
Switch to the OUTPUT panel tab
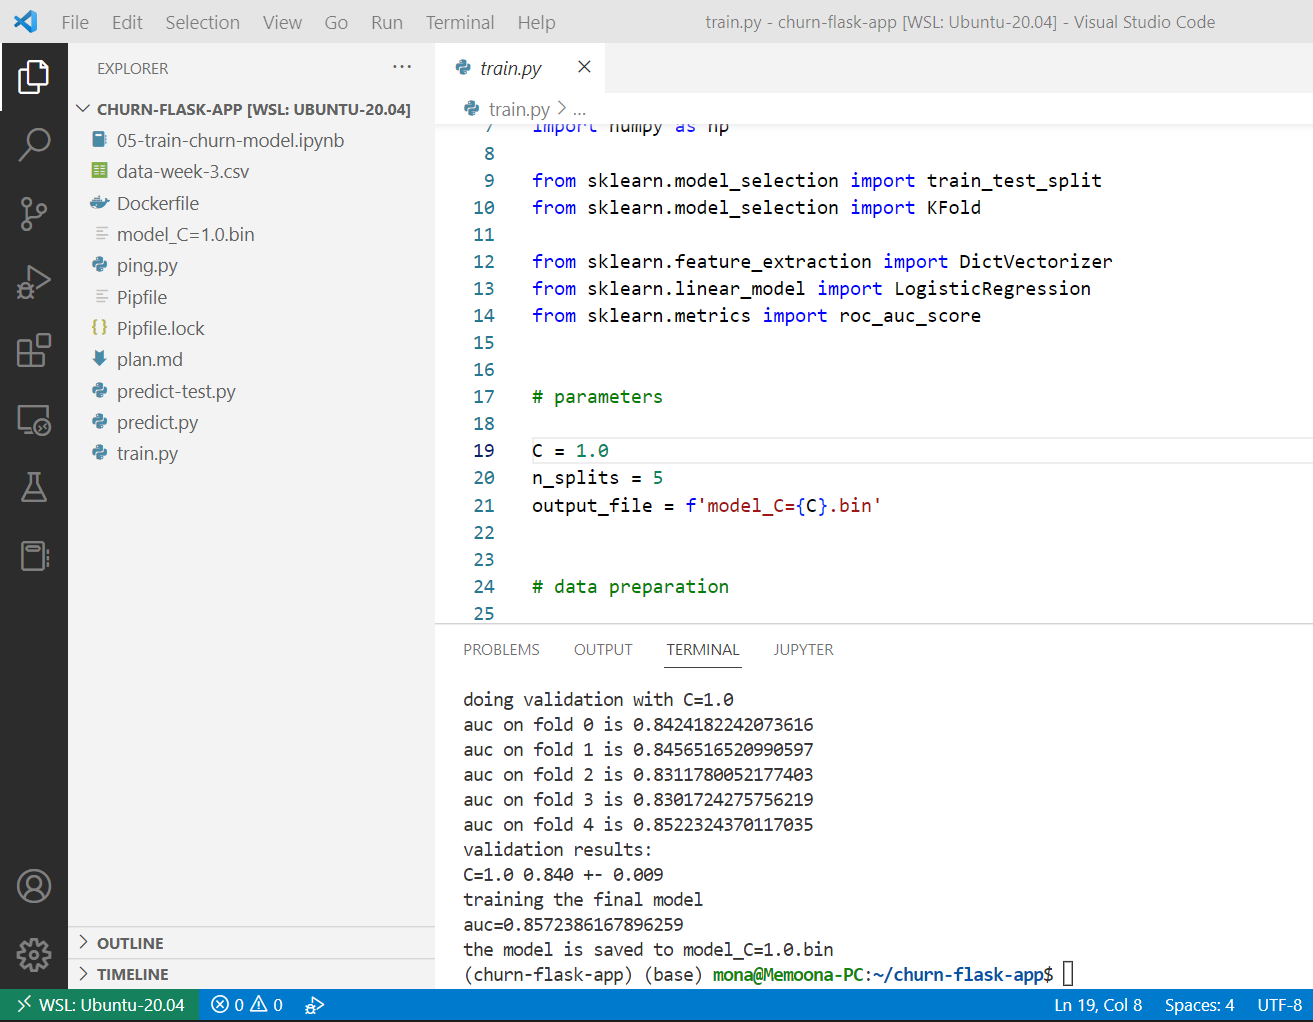(x=603, y=649)
